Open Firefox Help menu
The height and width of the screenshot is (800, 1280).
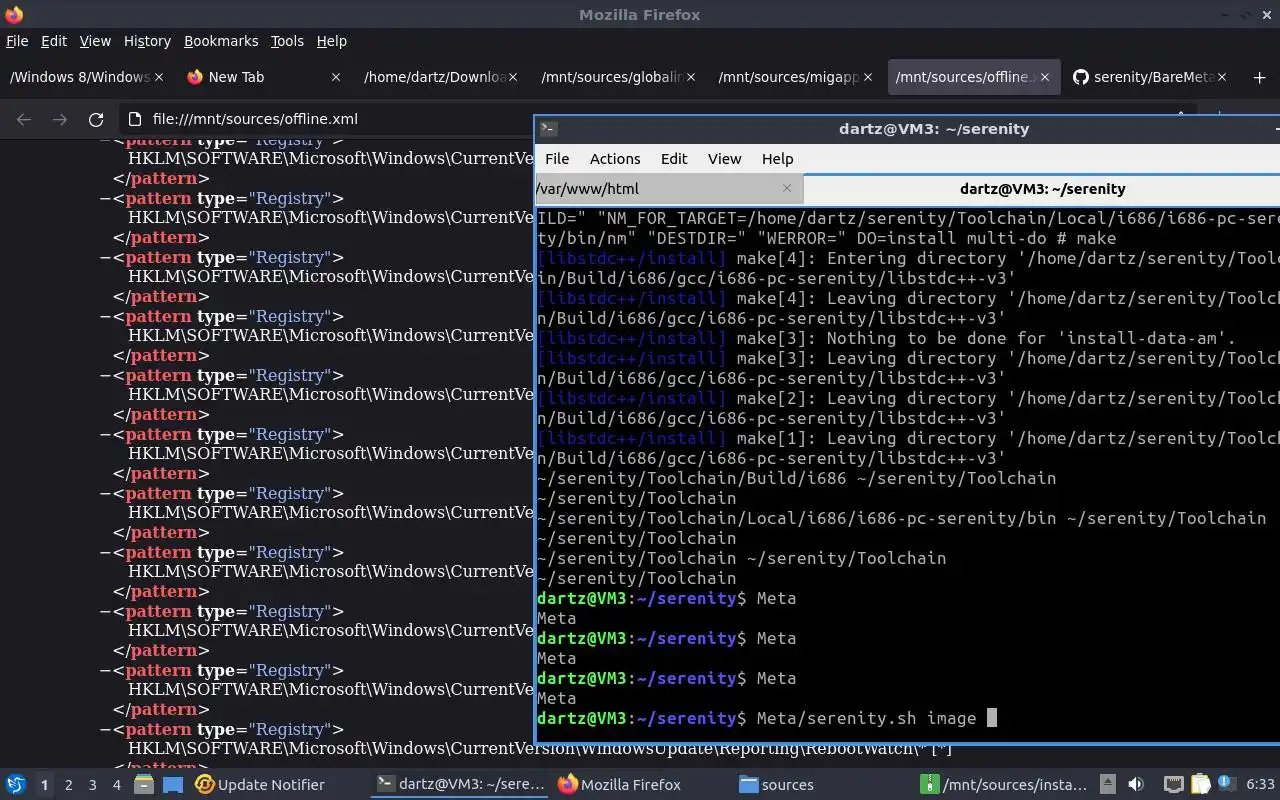click(332, 41)
